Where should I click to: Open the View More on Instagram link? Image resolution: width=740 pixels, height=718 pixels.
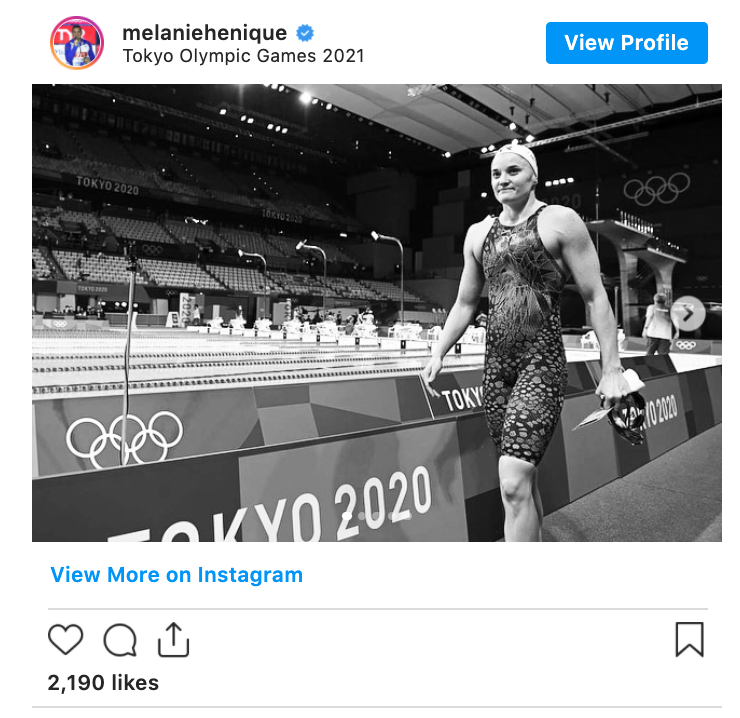[x=177, y=575]
